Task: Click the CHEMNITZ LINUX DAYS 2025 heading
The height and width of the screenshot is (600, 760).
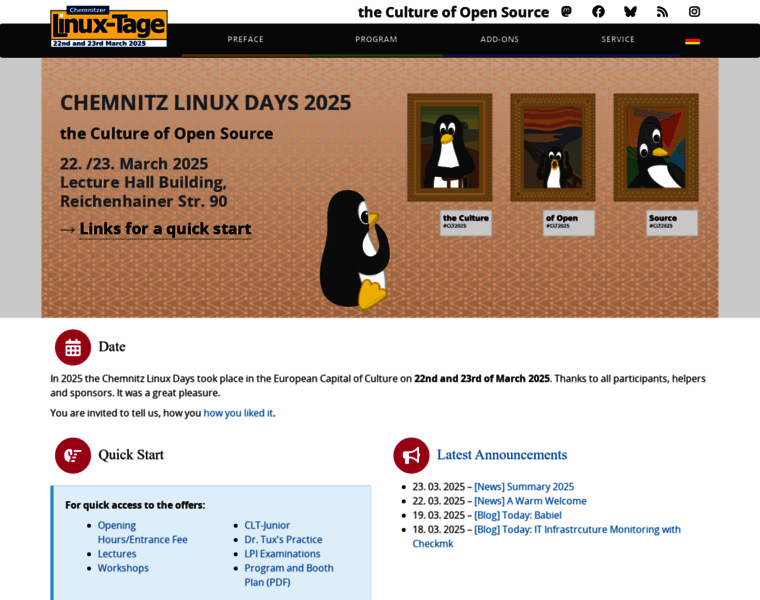Action: point(206,103)
